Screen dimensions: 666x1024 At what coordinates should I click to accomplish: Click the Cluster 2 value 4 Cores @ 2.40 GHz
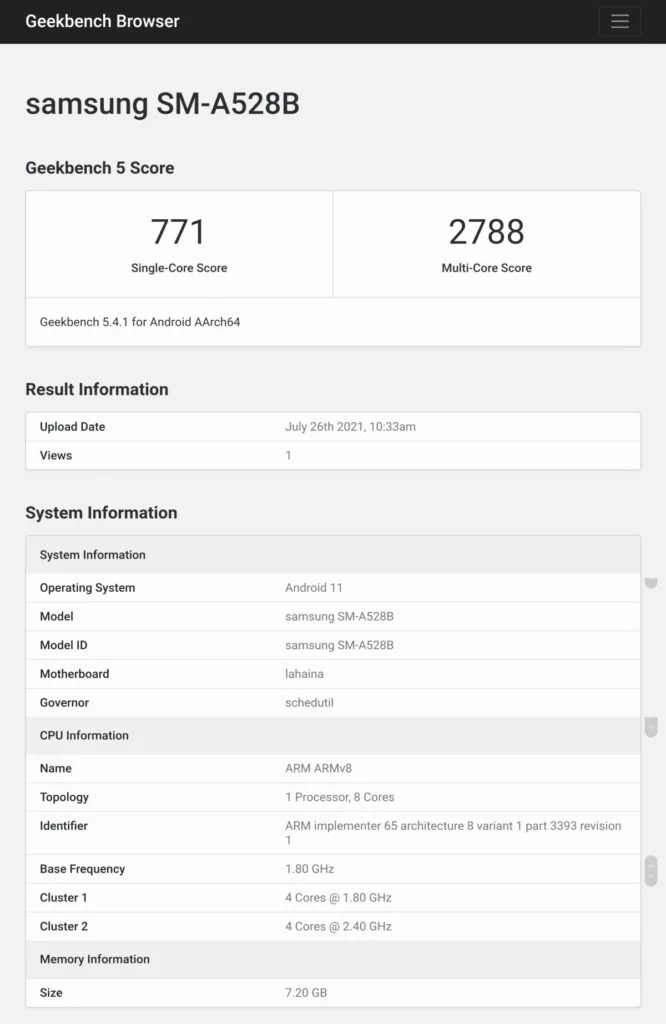338,927
